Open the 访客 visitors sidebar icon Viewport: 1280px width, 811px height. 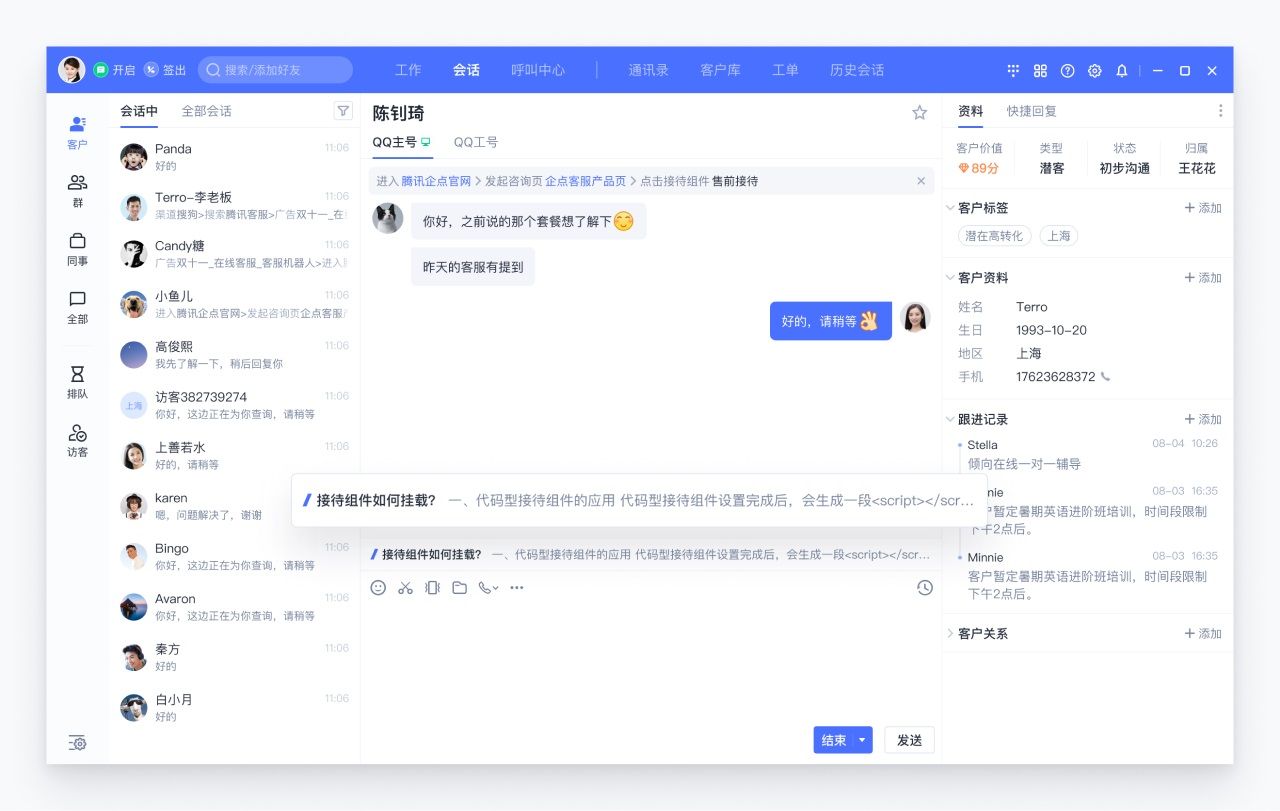click(x=77, y=440)
